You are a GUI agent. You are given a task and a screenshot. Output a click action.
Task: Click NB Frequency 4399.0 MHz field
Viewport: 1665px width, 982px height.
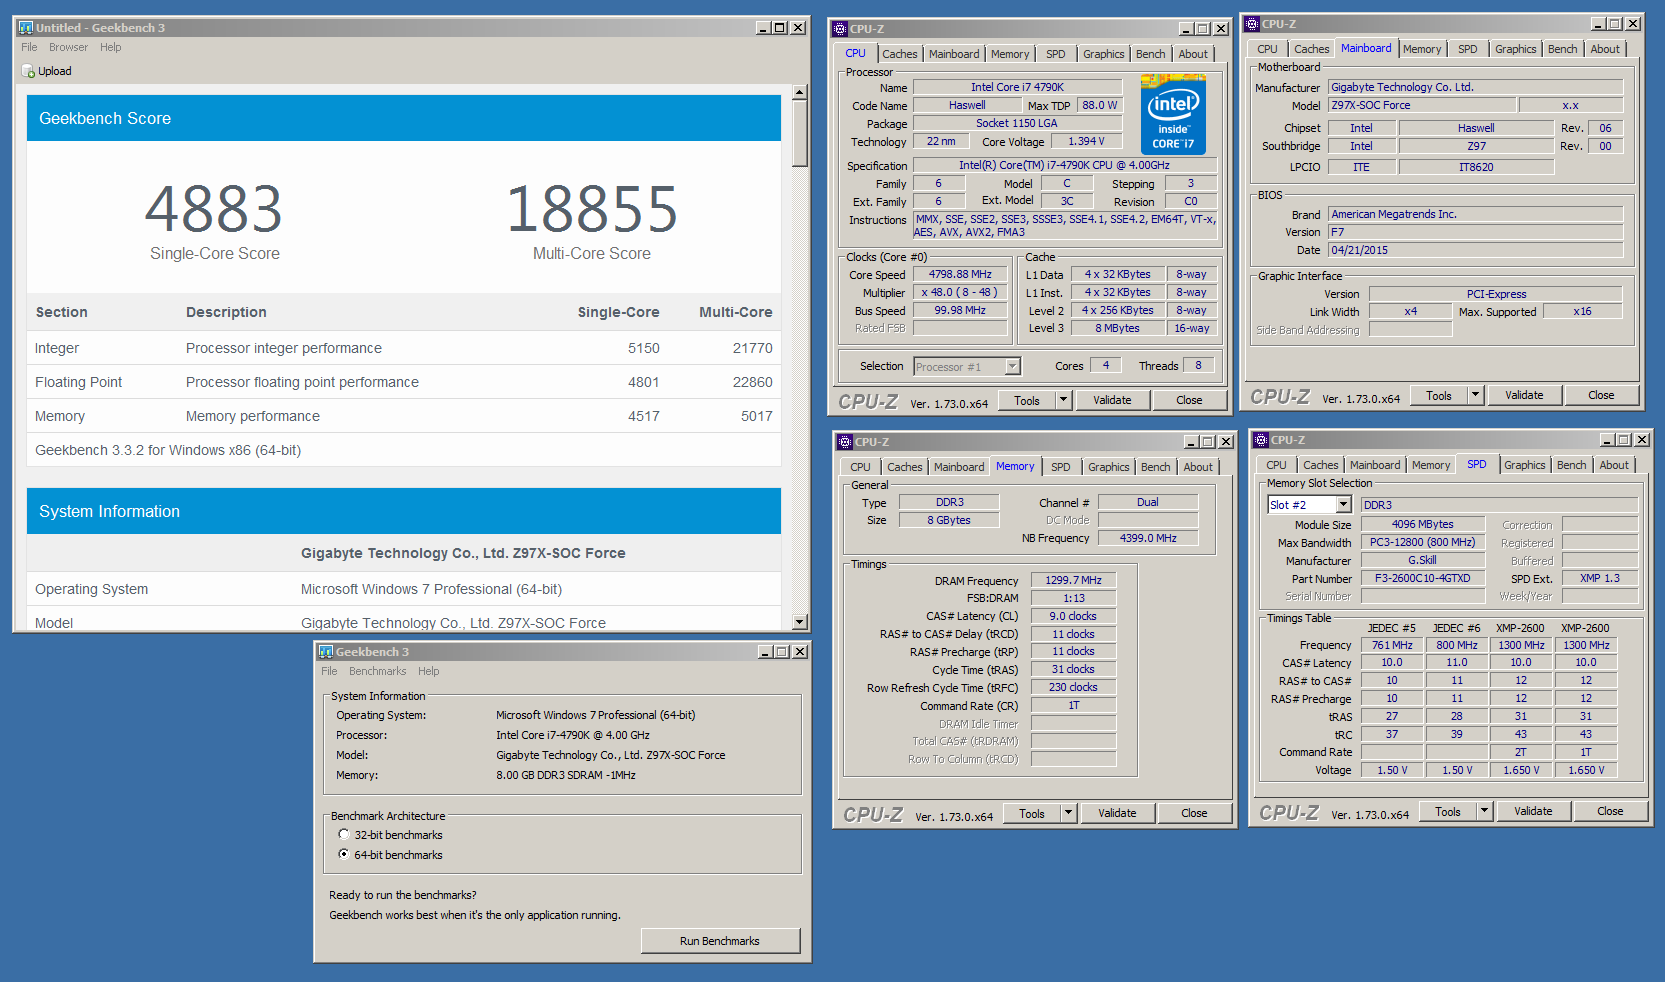(x=1148, y=539)
